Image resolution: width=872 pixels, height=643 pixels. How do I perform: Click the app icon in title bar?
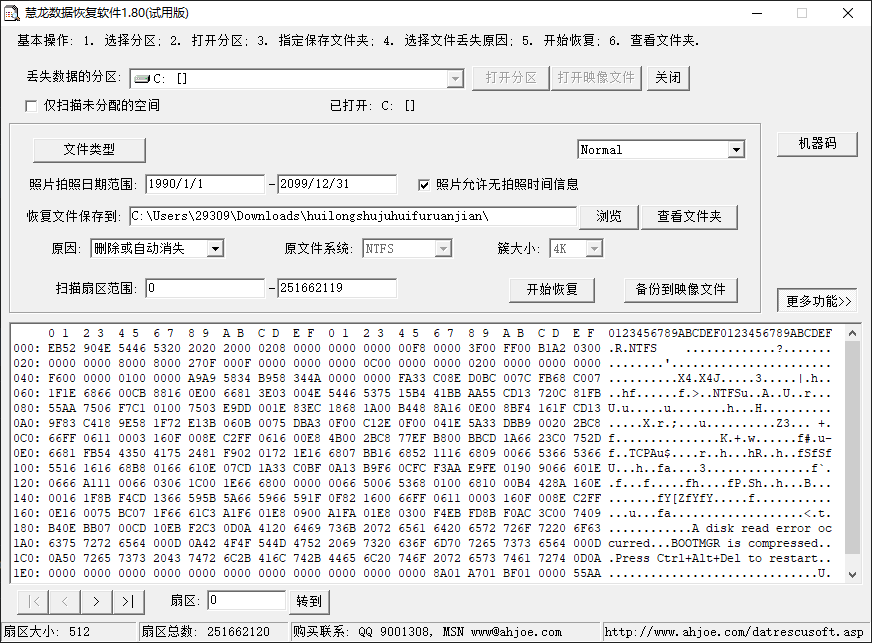click(11, 13)
